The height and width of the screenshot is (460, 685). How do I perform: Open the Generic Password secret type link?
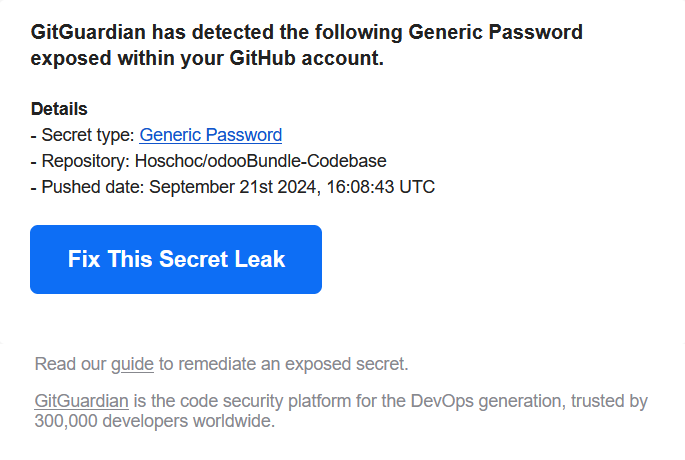click(x=211, y=135)
